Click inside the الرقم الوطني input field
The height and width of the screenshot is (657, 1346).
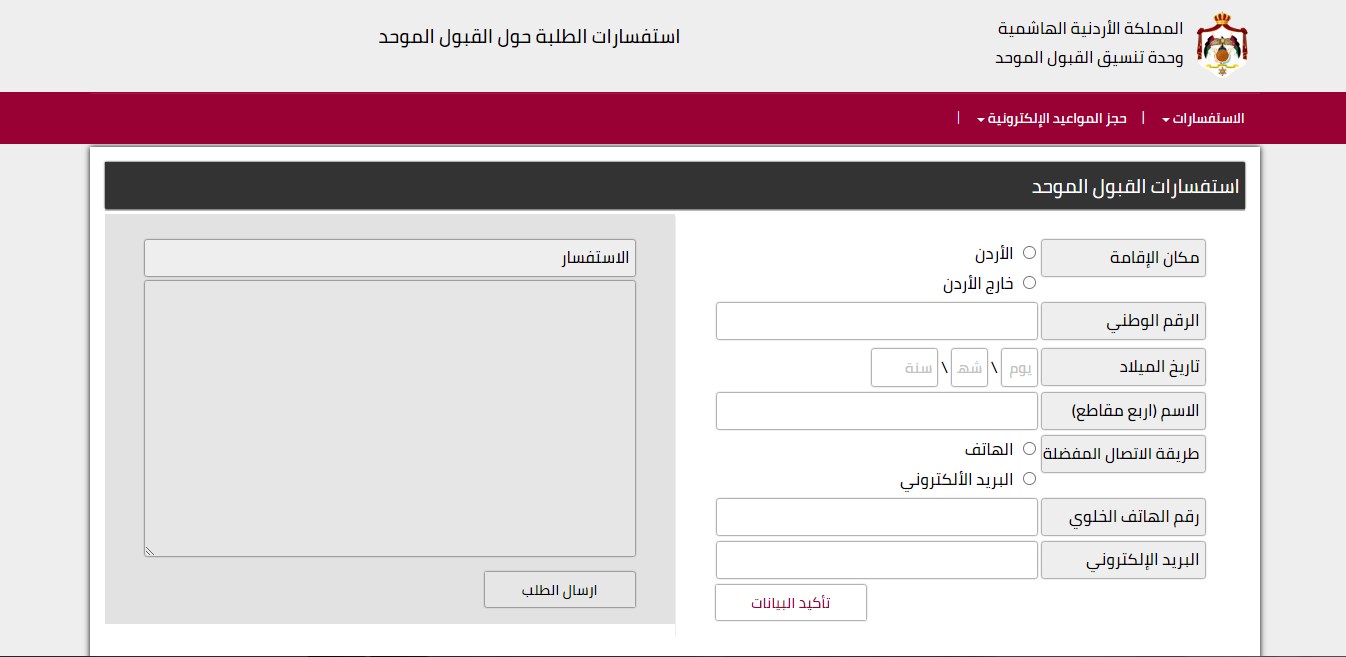tap(876, 321)
